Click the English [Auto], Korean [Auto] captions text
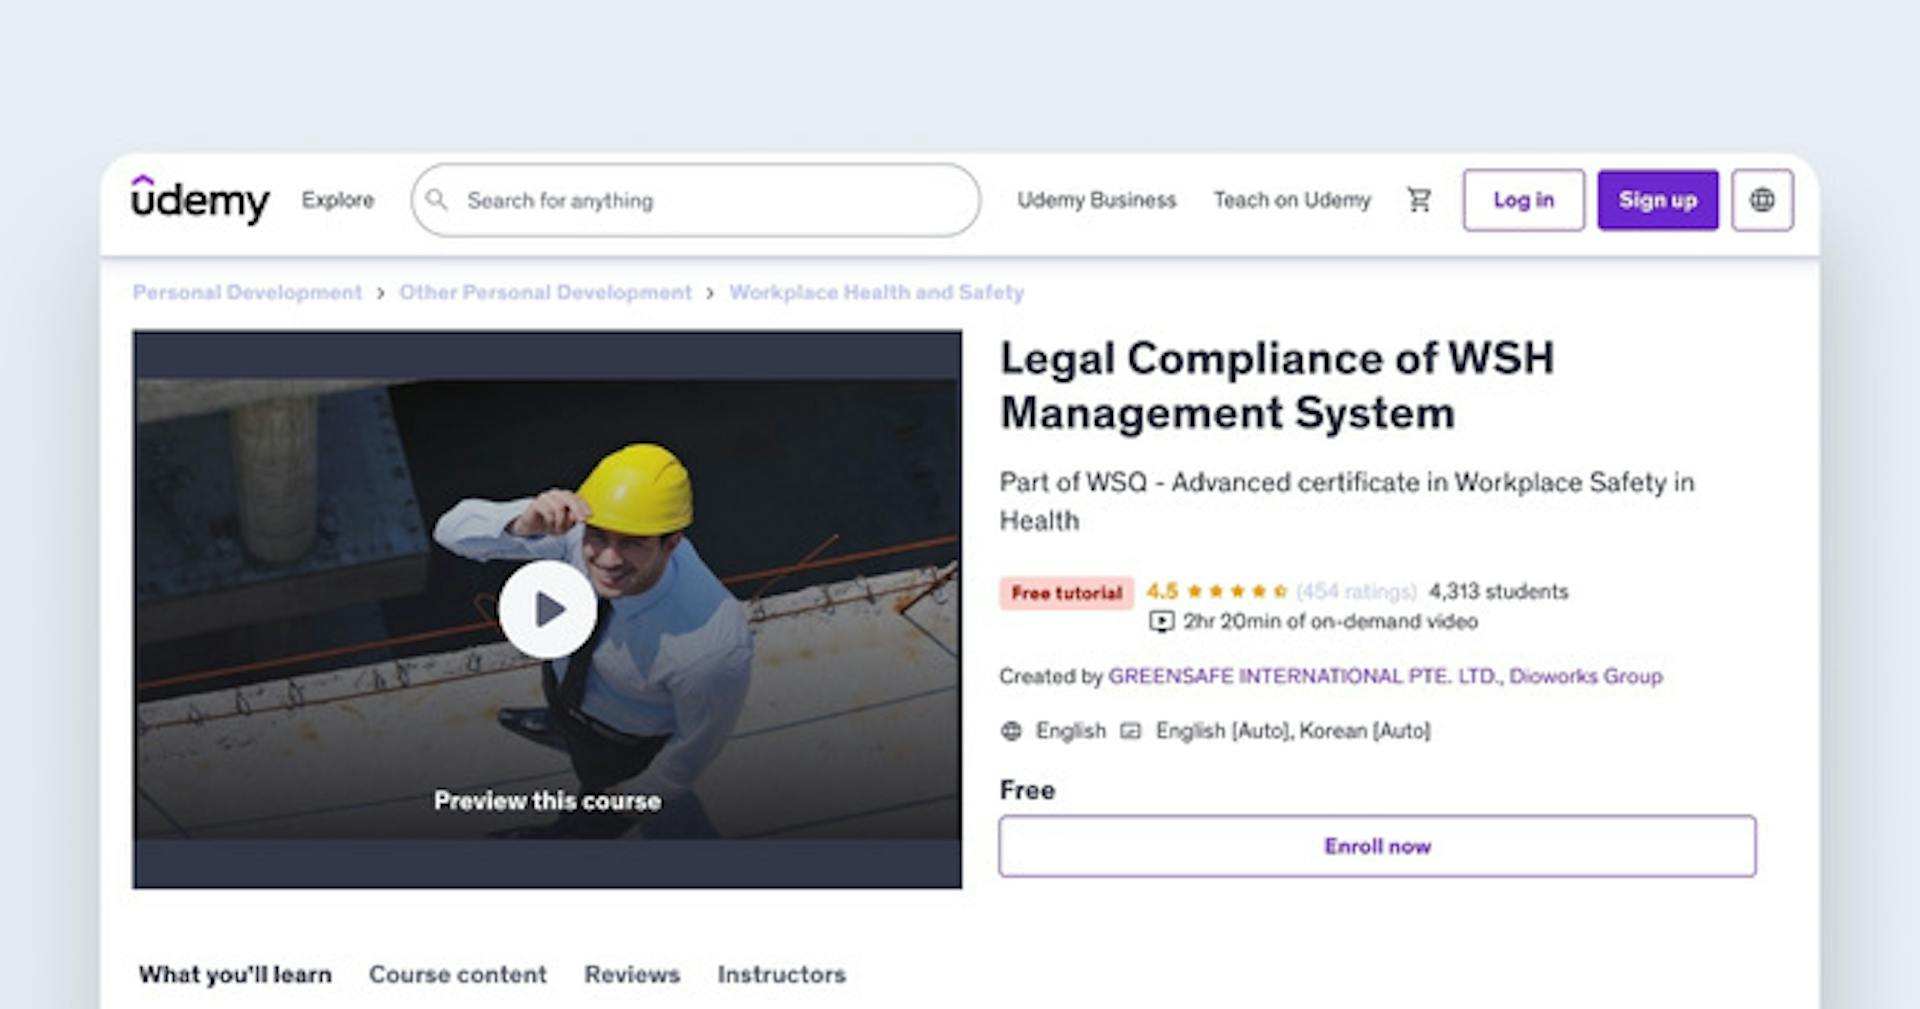Viewport: 1920px width, 1009px height. (1293, 731)
